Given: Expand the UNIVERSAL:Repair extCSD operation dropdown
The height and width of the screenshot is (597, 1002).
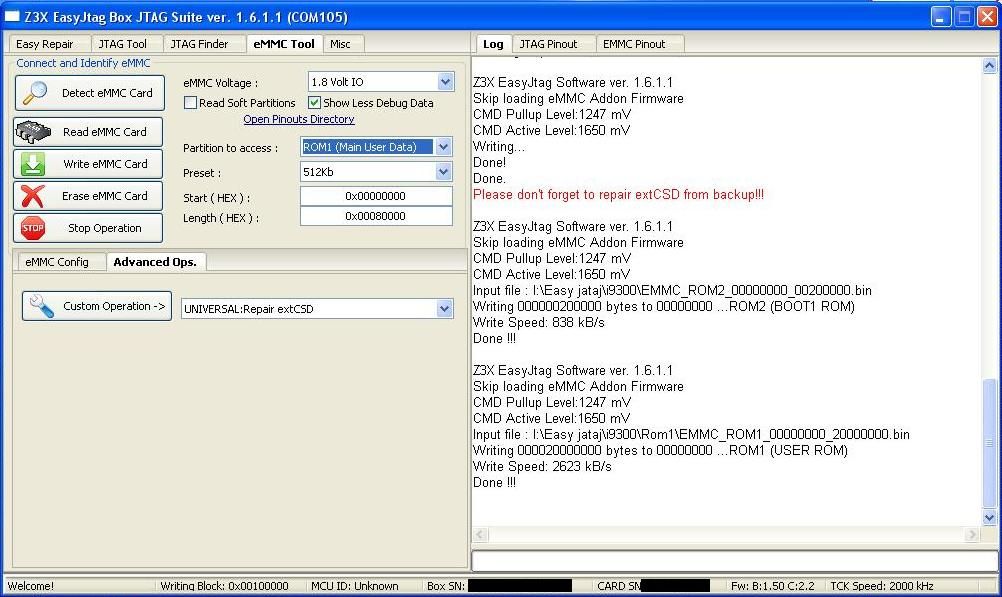Looking at the screenshot, I should click(x=444, y=309).
